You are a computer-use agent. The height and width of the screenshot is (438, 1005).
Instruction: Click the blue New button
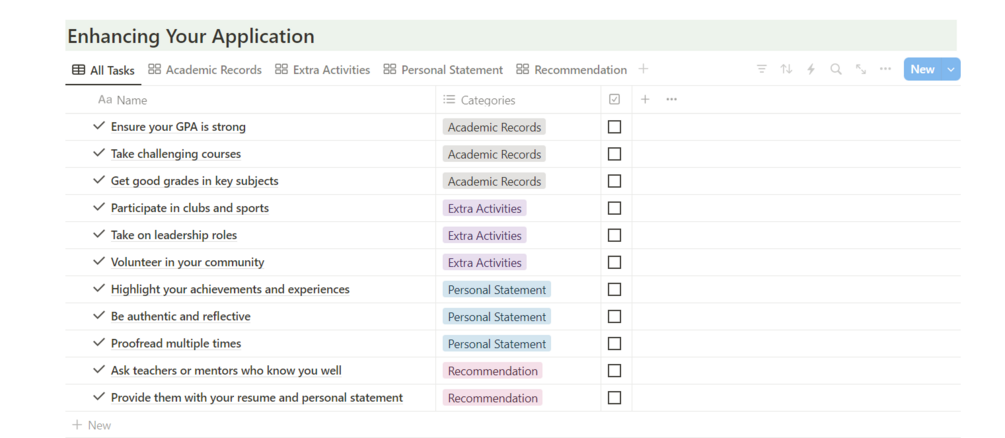tap(922, 69)
